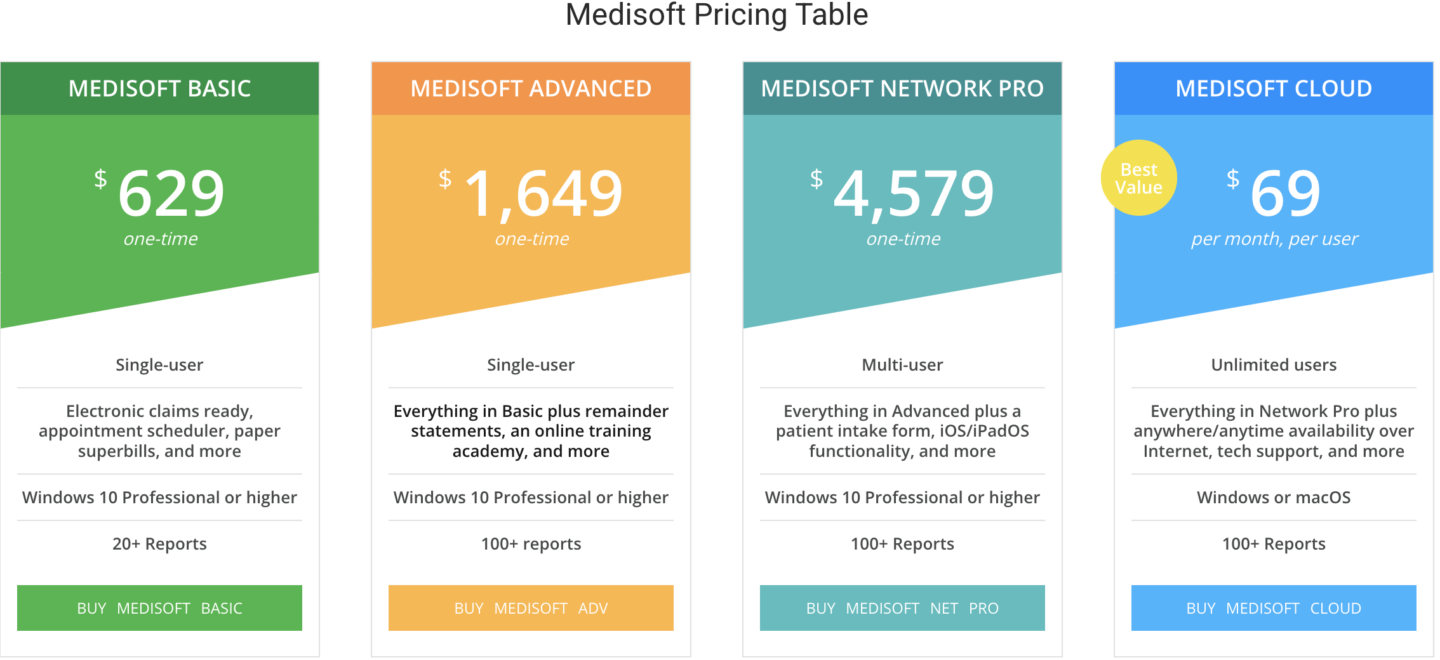This screenshot has width=1440, height=660.
Task: Click the Buy Medisoft Net Pro button
Action: [x=902, y=607]
